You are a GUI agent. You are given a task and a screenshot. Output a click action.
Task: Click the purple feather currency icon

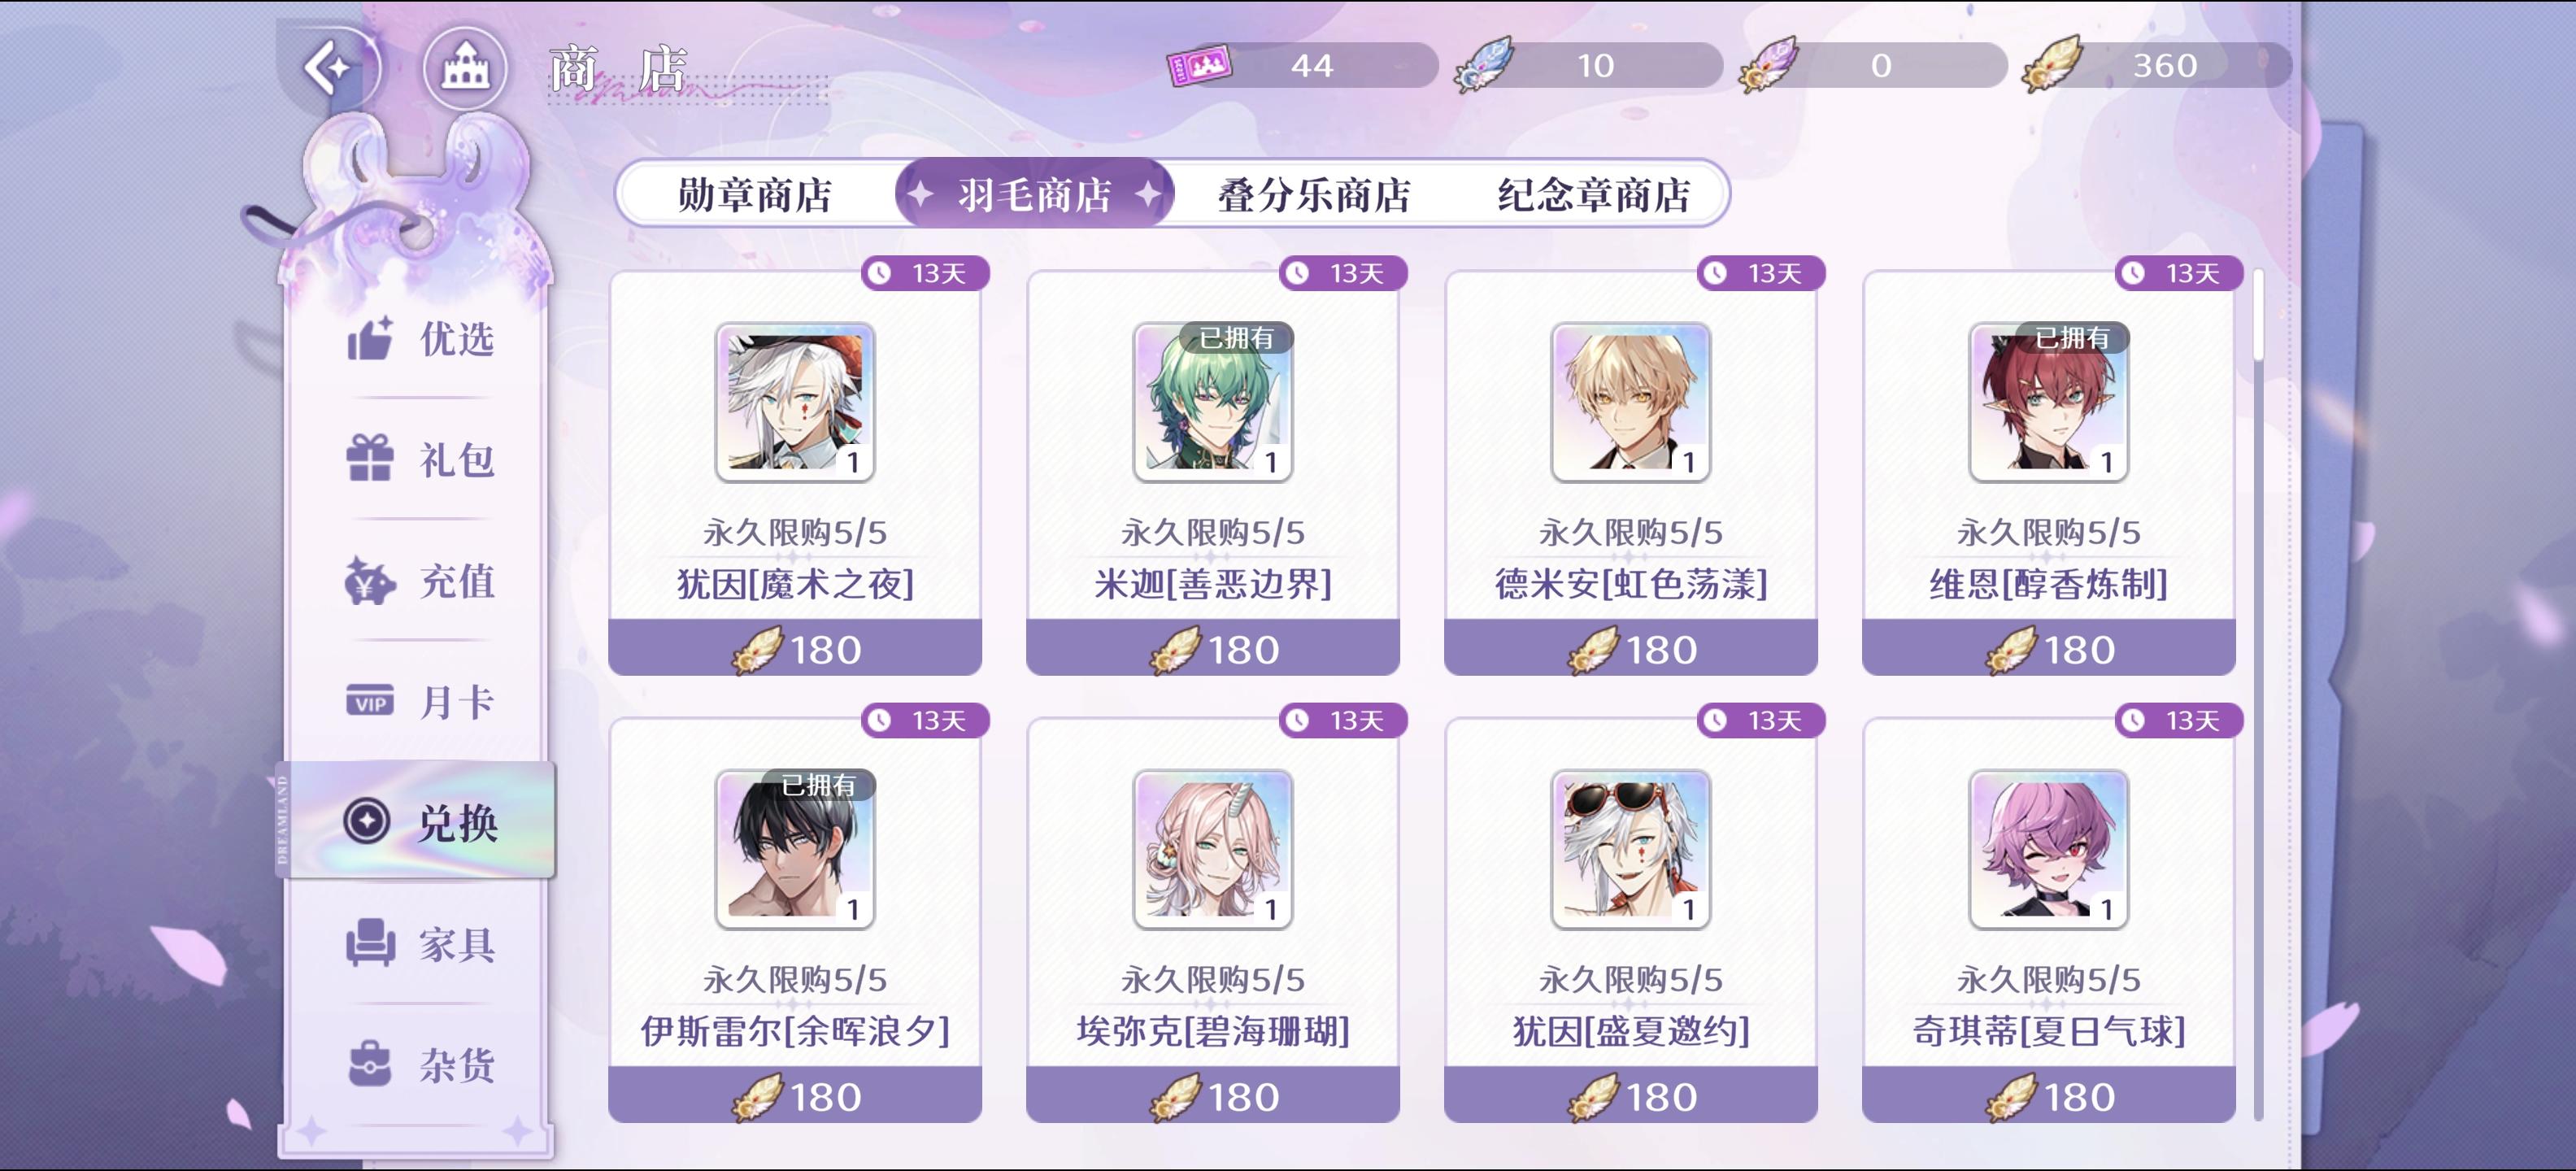[x=1768, y=65]
